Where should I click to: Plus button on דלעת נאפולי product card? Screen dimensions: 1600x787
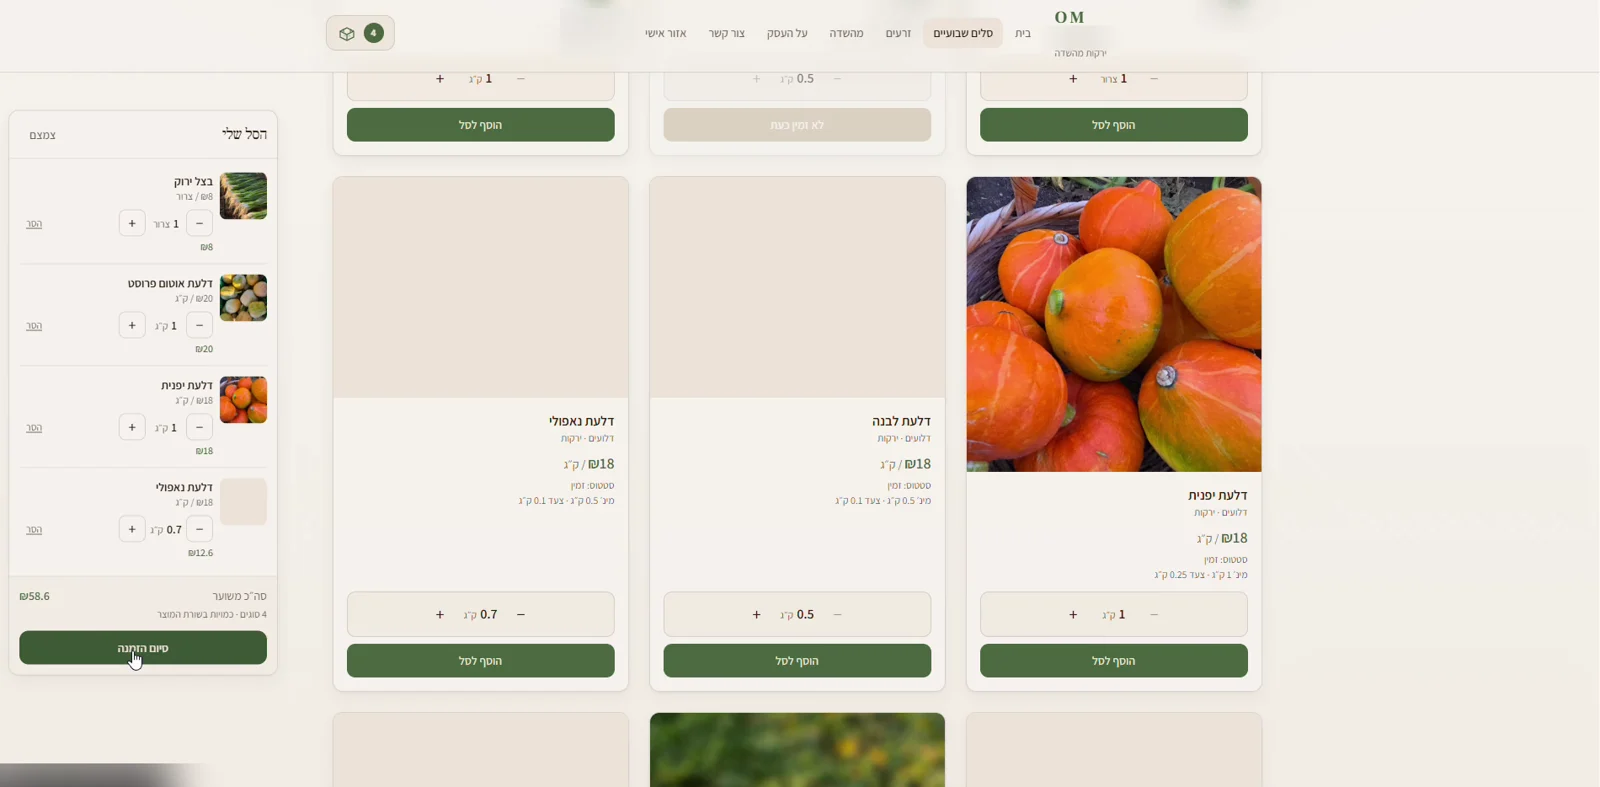(440, 614)
